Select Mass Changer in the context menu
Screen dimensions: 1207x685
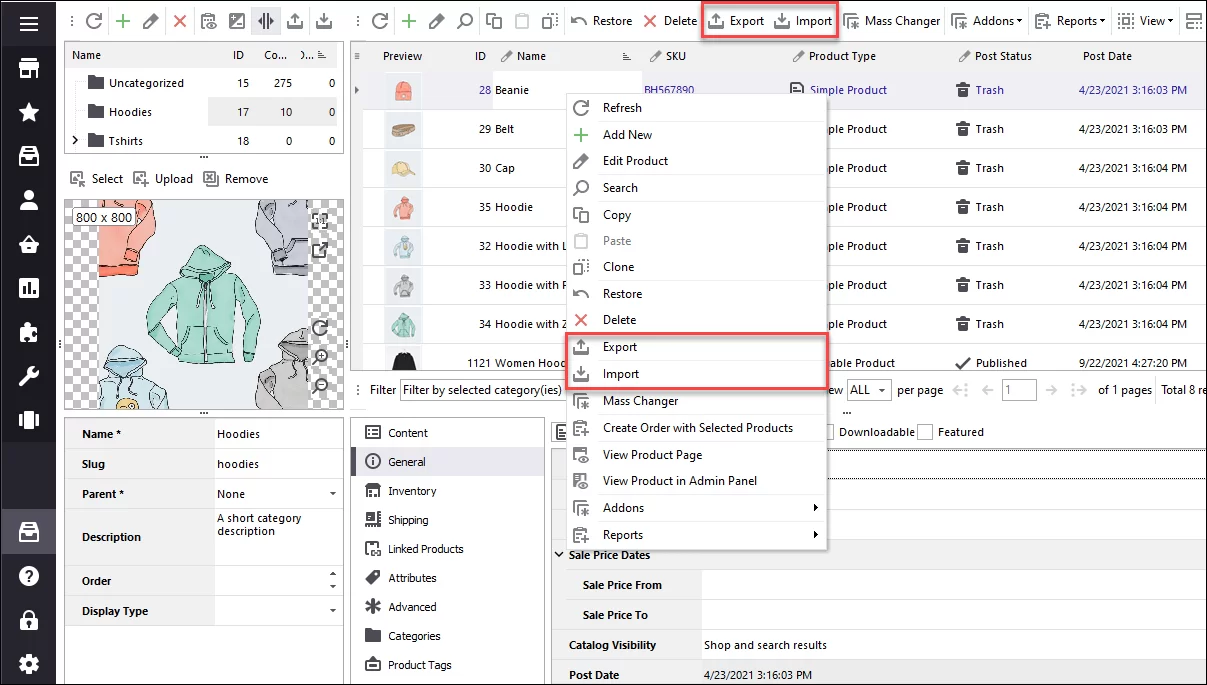(x=640, y=401)
